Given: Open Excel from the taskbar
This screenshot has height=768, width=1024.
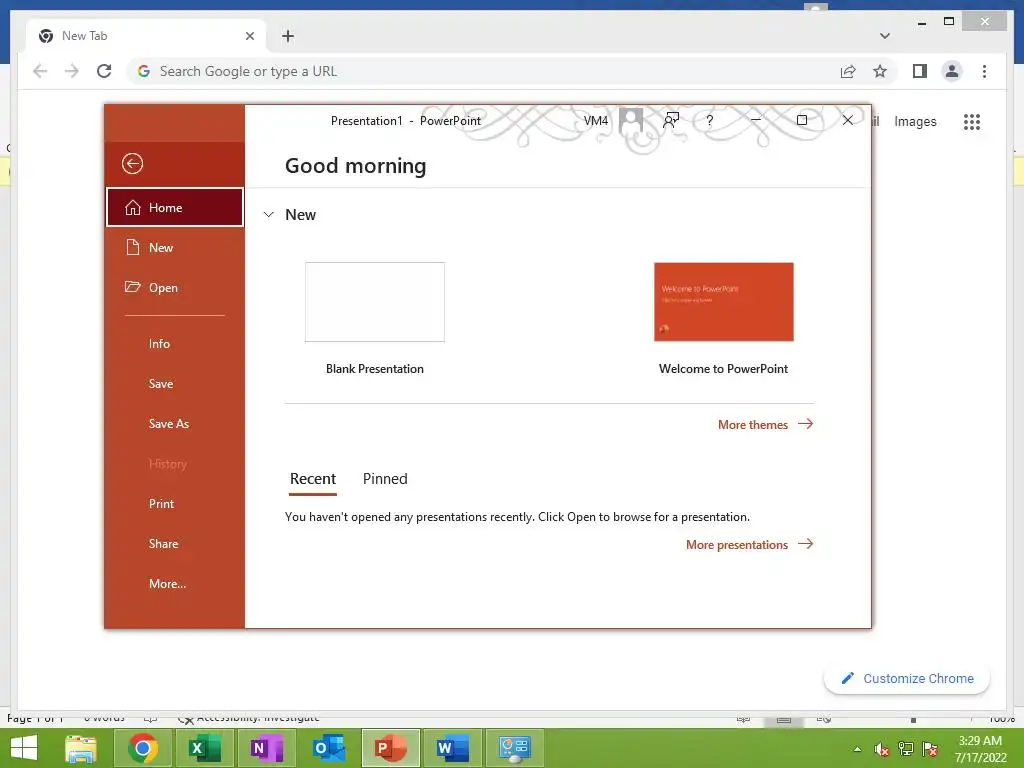Looking at the screenshot, I should (204, 748).
